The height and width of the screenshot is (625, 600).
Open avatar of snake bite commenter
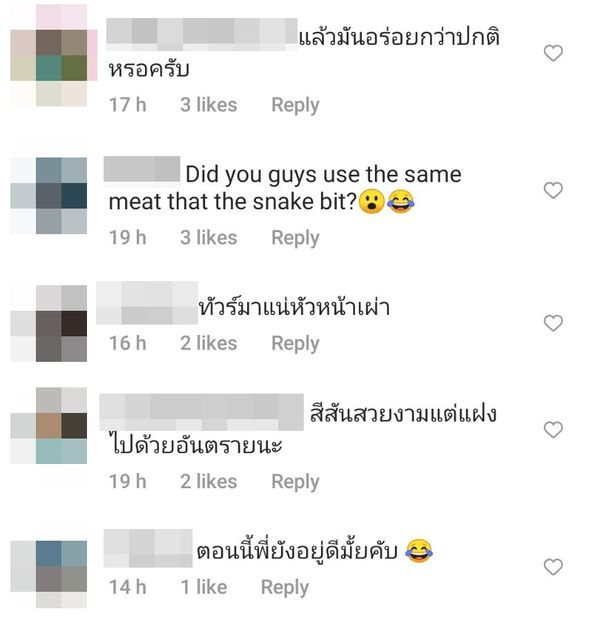coord(49,196)
